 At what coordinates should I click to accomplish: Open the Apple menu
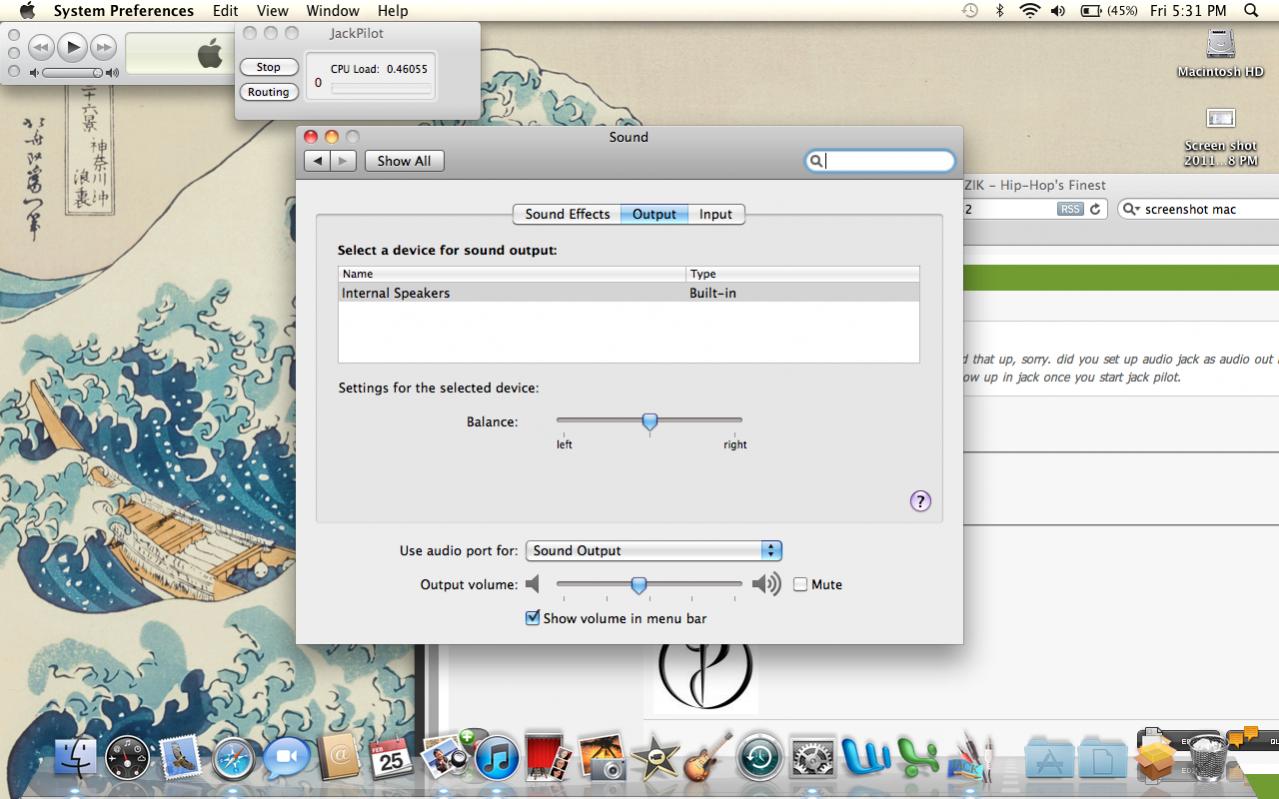pos(26,11)
